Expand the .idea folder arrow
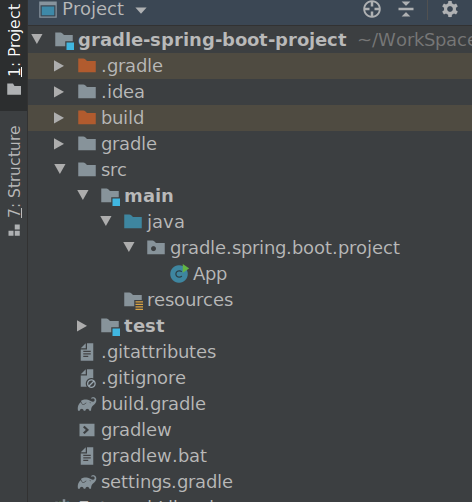472x502 pixels. 59,92
